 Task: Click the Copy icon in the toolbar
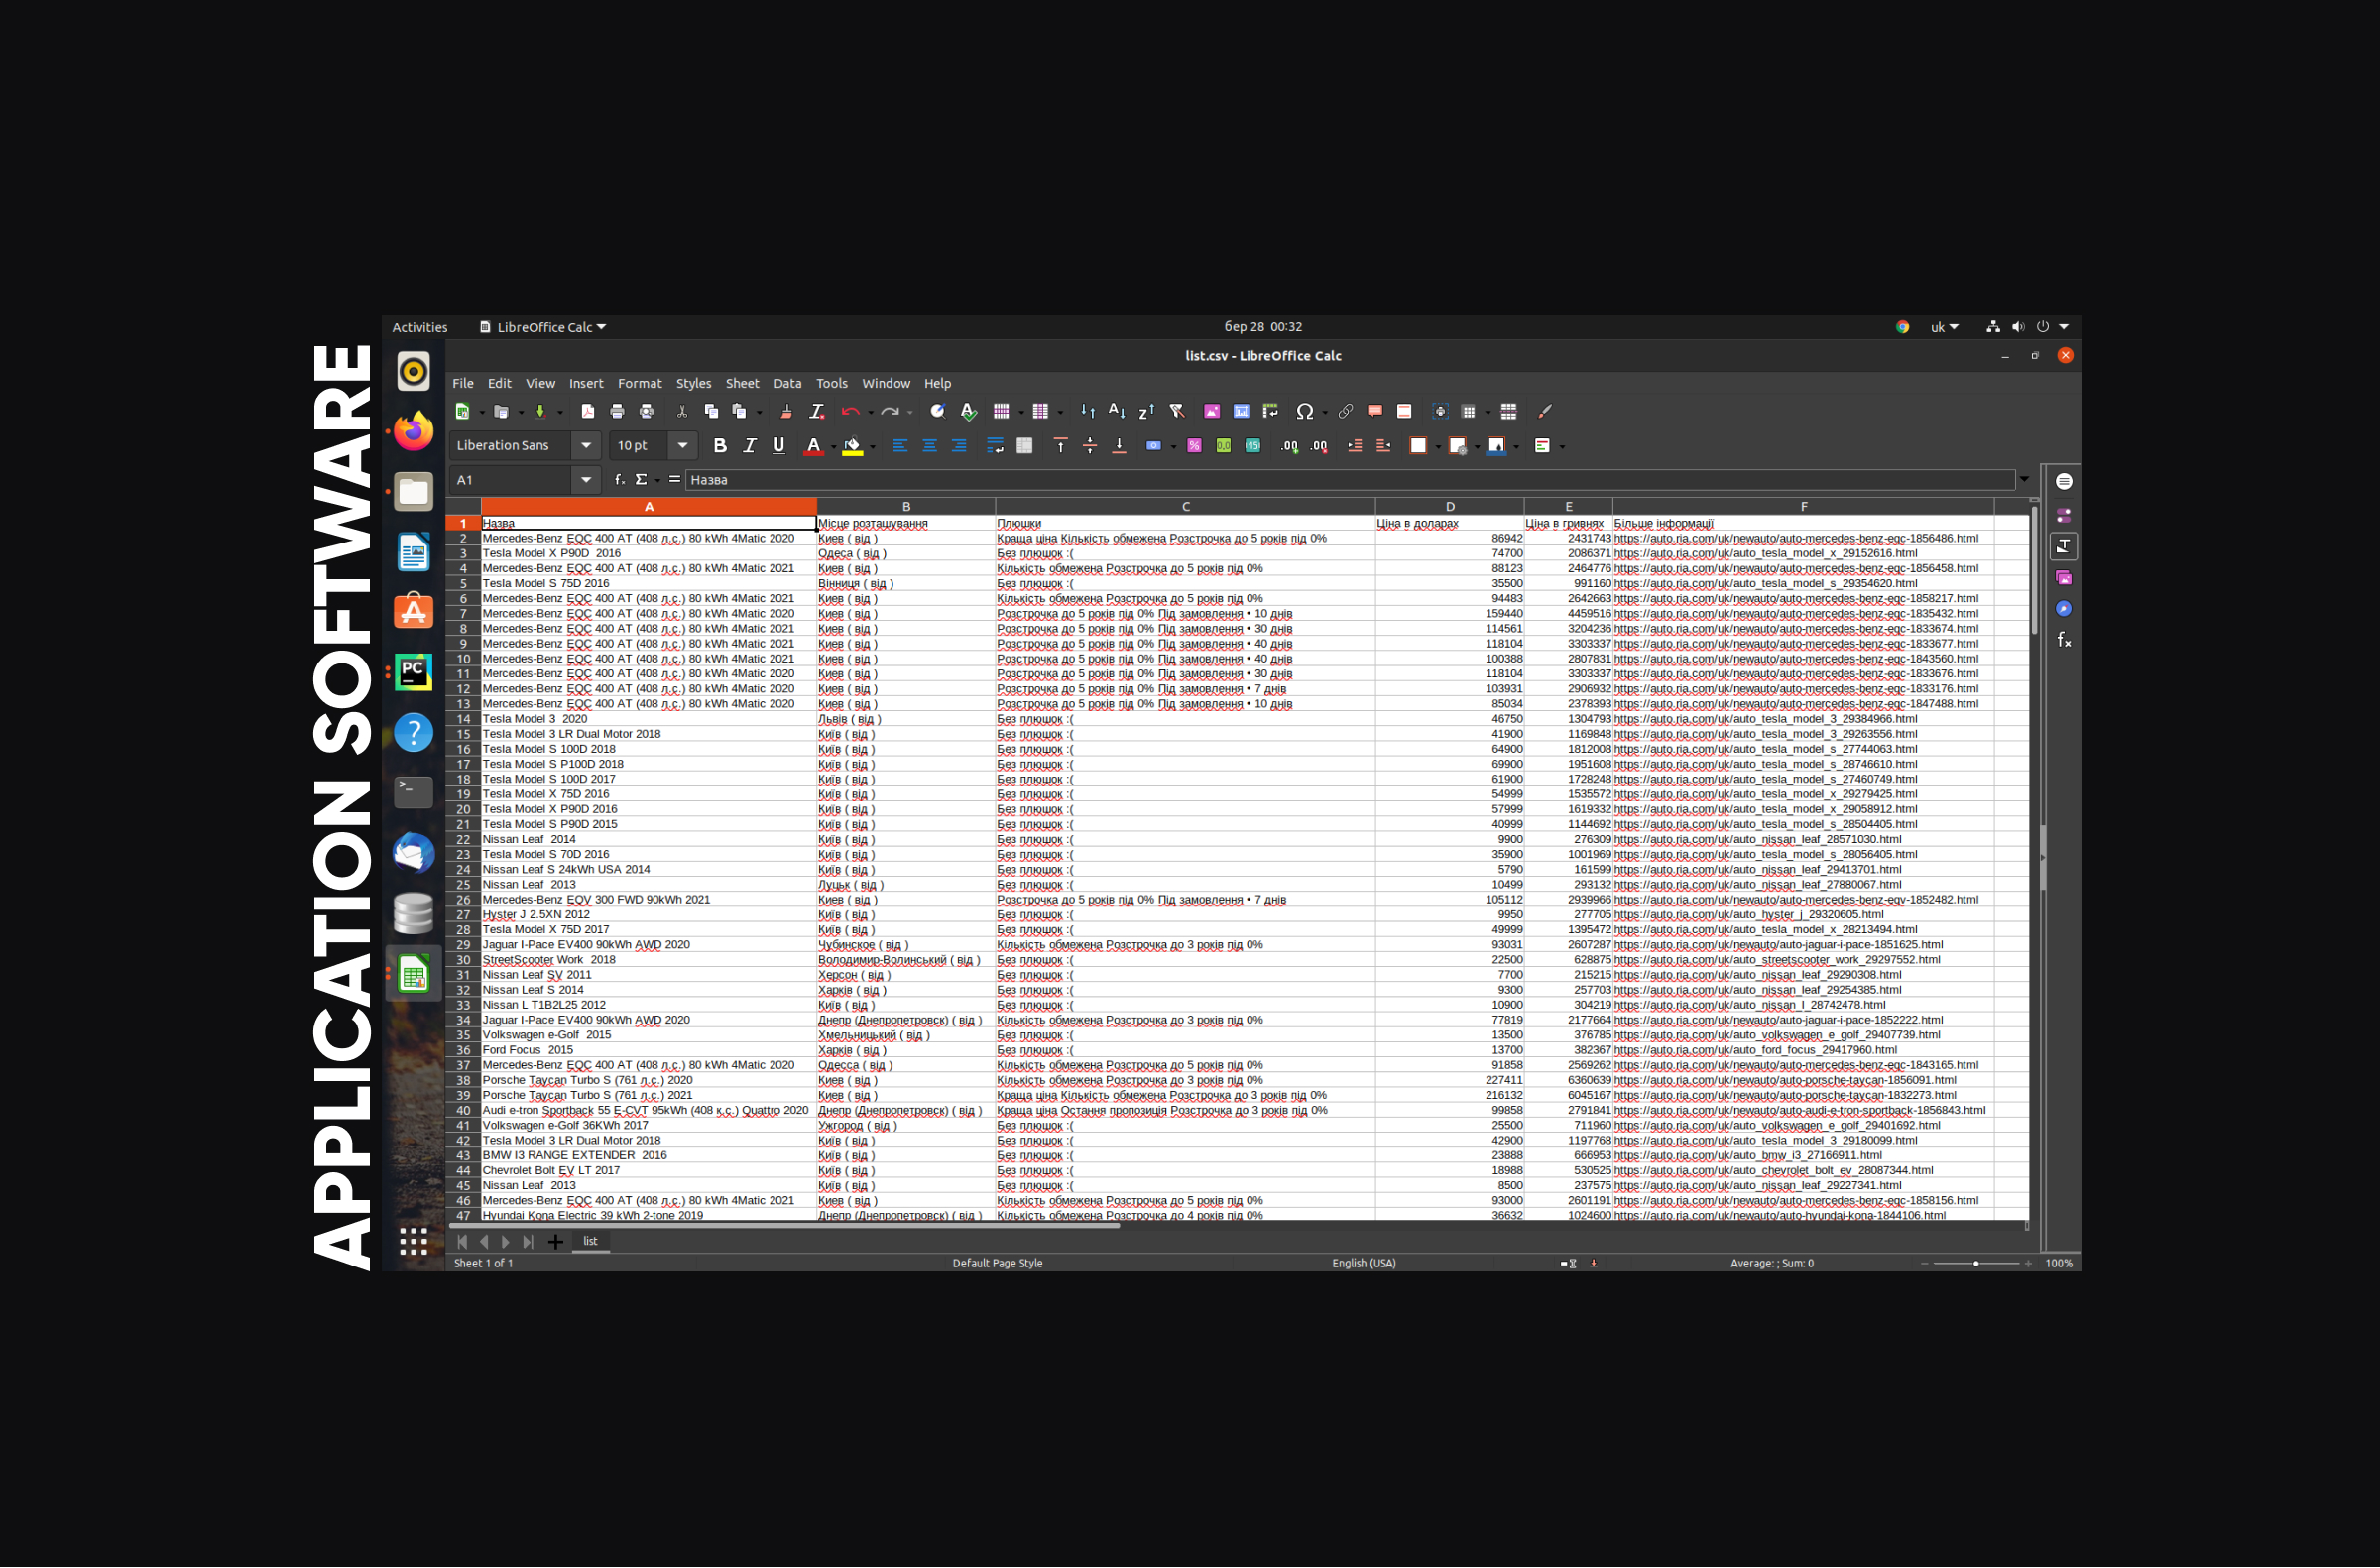(x=711, y=411)
